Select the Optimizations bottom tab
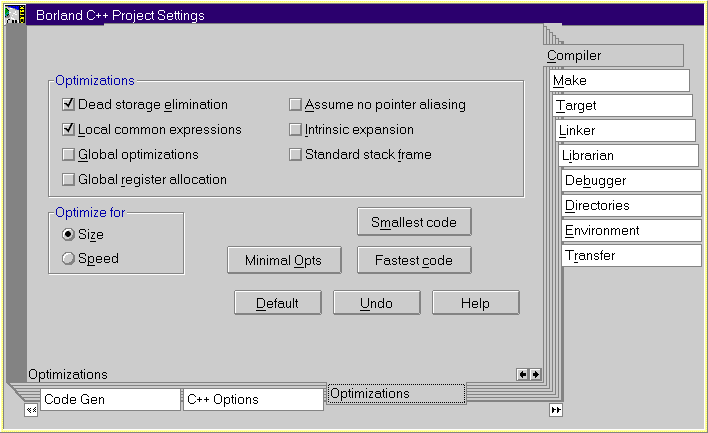This screenshot has height=433, width=708. click(396, 394)
